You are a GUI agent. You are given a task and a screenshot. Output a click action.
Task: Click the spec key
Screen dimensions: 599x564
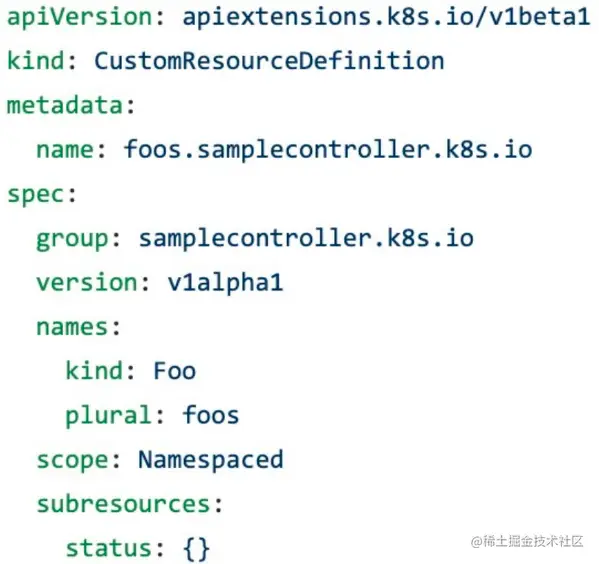(36, 195)
